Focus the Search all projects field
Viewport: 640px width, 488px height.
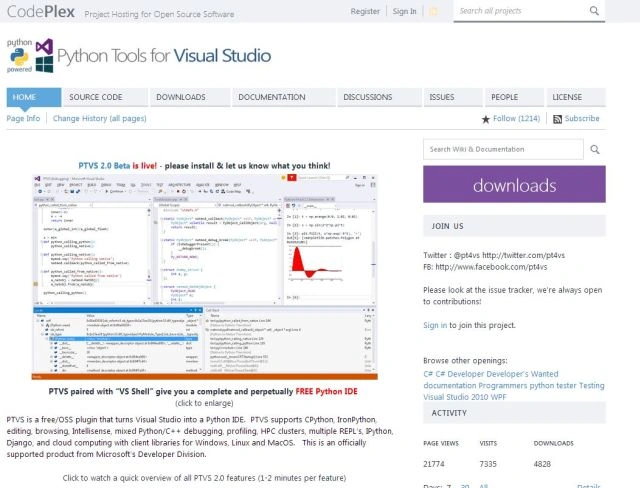point(520,11)
